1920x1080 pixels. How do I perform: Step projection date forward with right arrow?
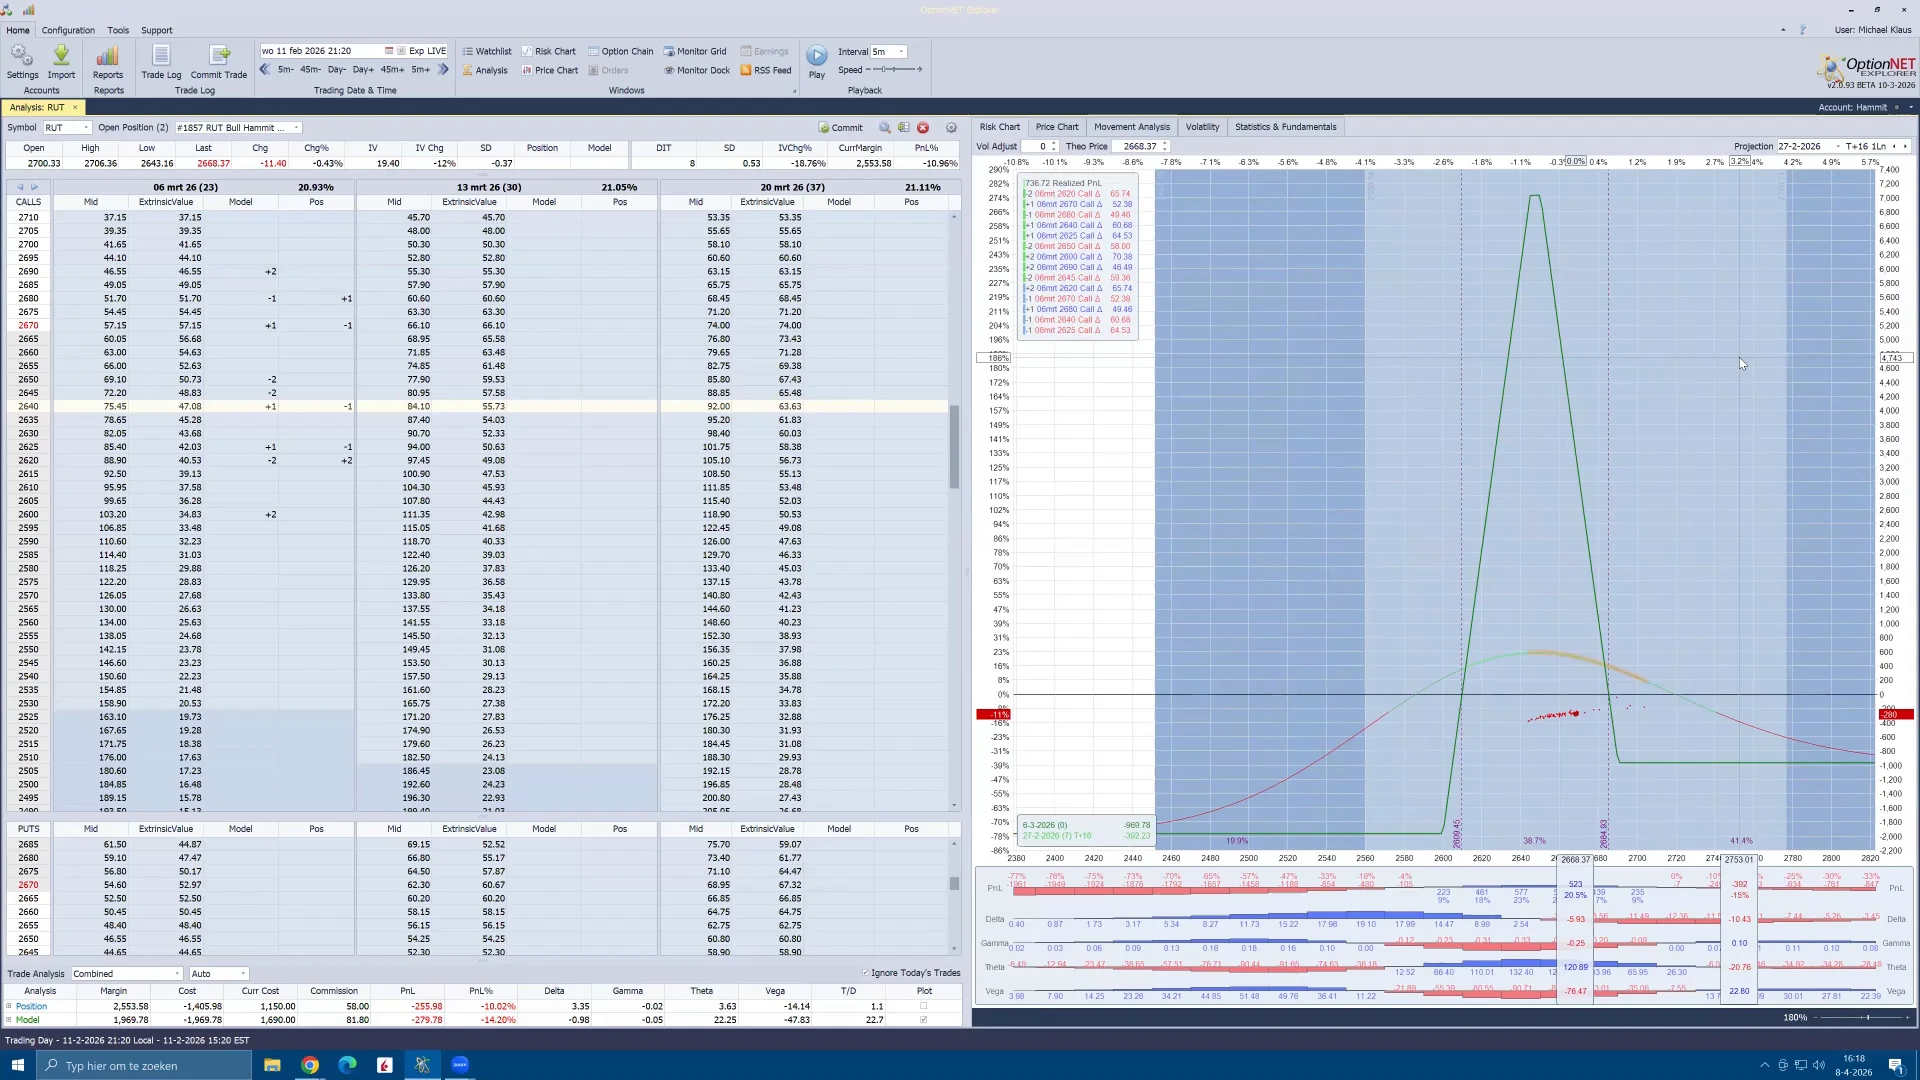[1905, 146]
